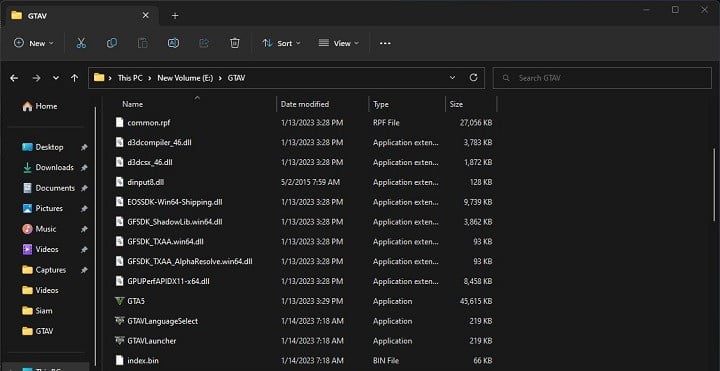Open the See more three-dots menu
The height and width of the screenshot is (371, 720).
[385, 43]
